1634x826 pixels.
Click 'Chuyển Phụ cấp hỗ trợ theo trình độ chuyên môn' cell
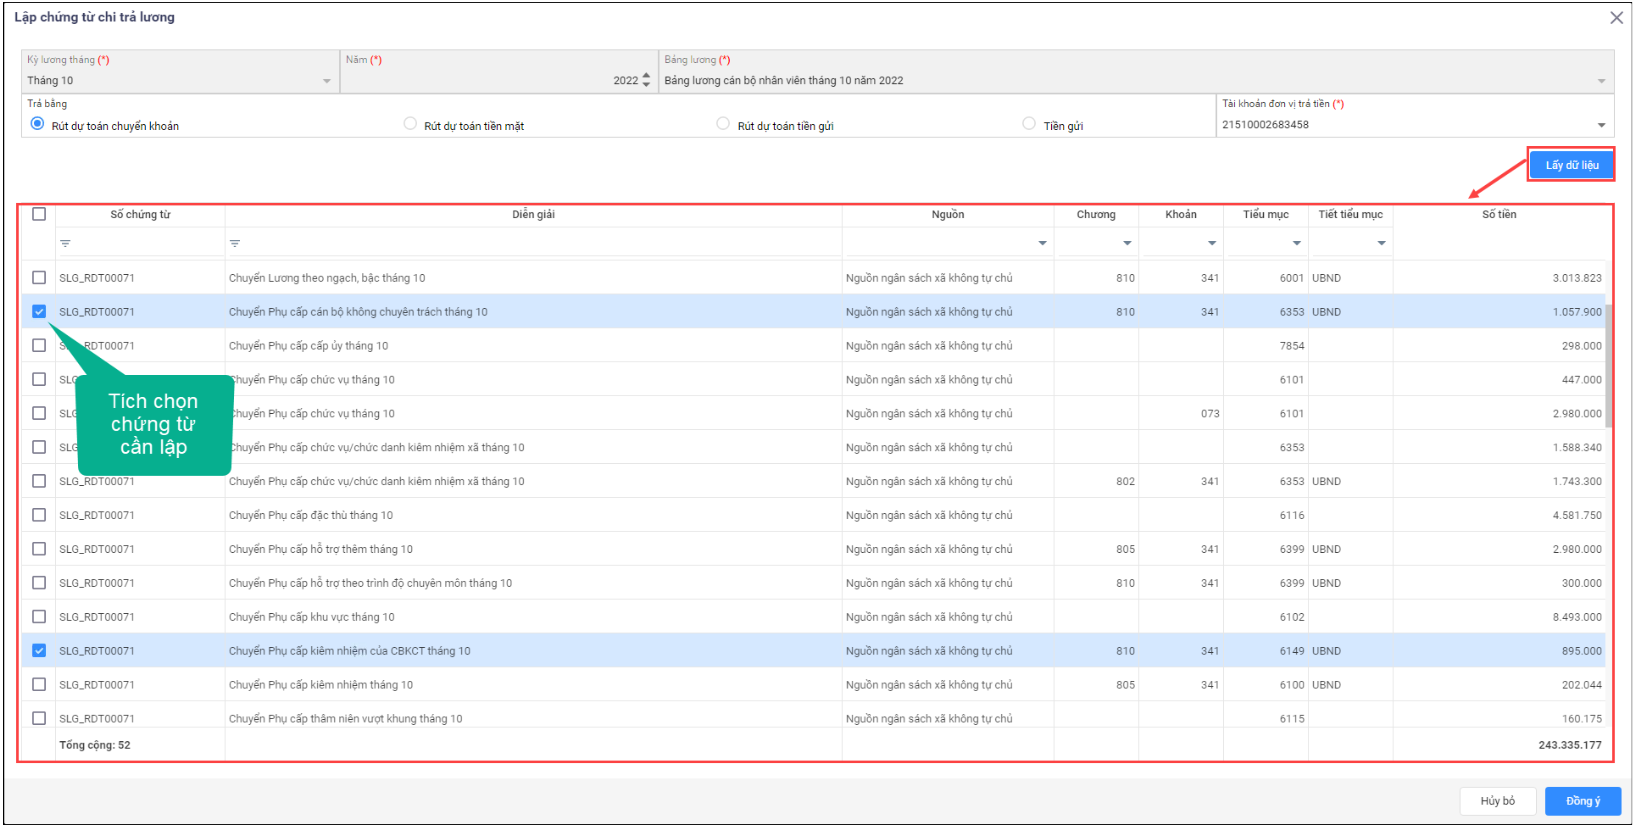click(533, 583)
